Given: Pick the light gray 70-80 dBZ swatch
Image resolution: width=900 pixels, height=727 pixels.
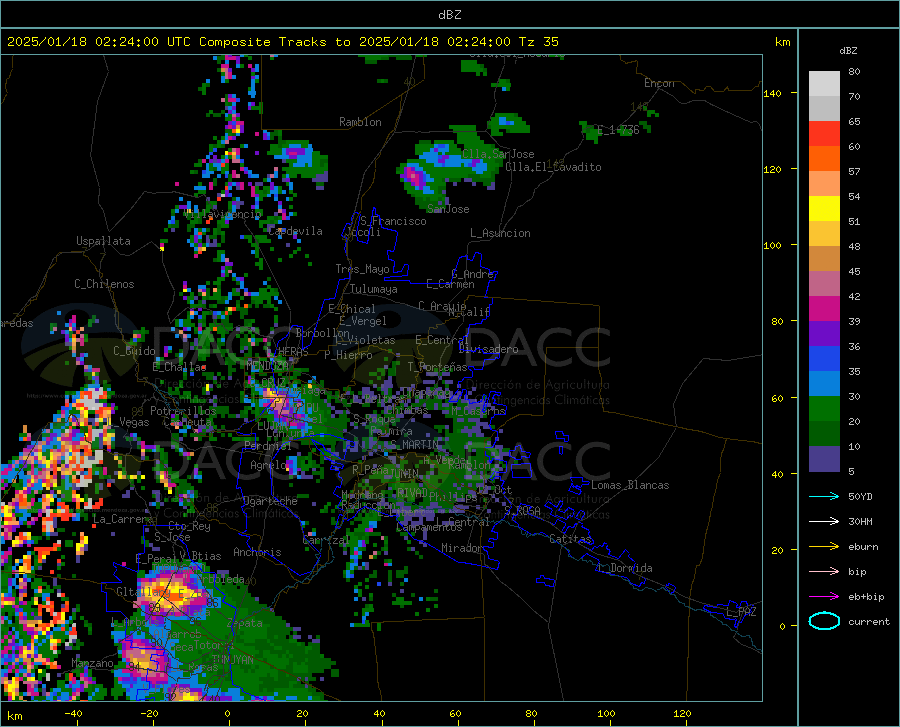Looking at the screenshot, I should (x=824, y=84).
